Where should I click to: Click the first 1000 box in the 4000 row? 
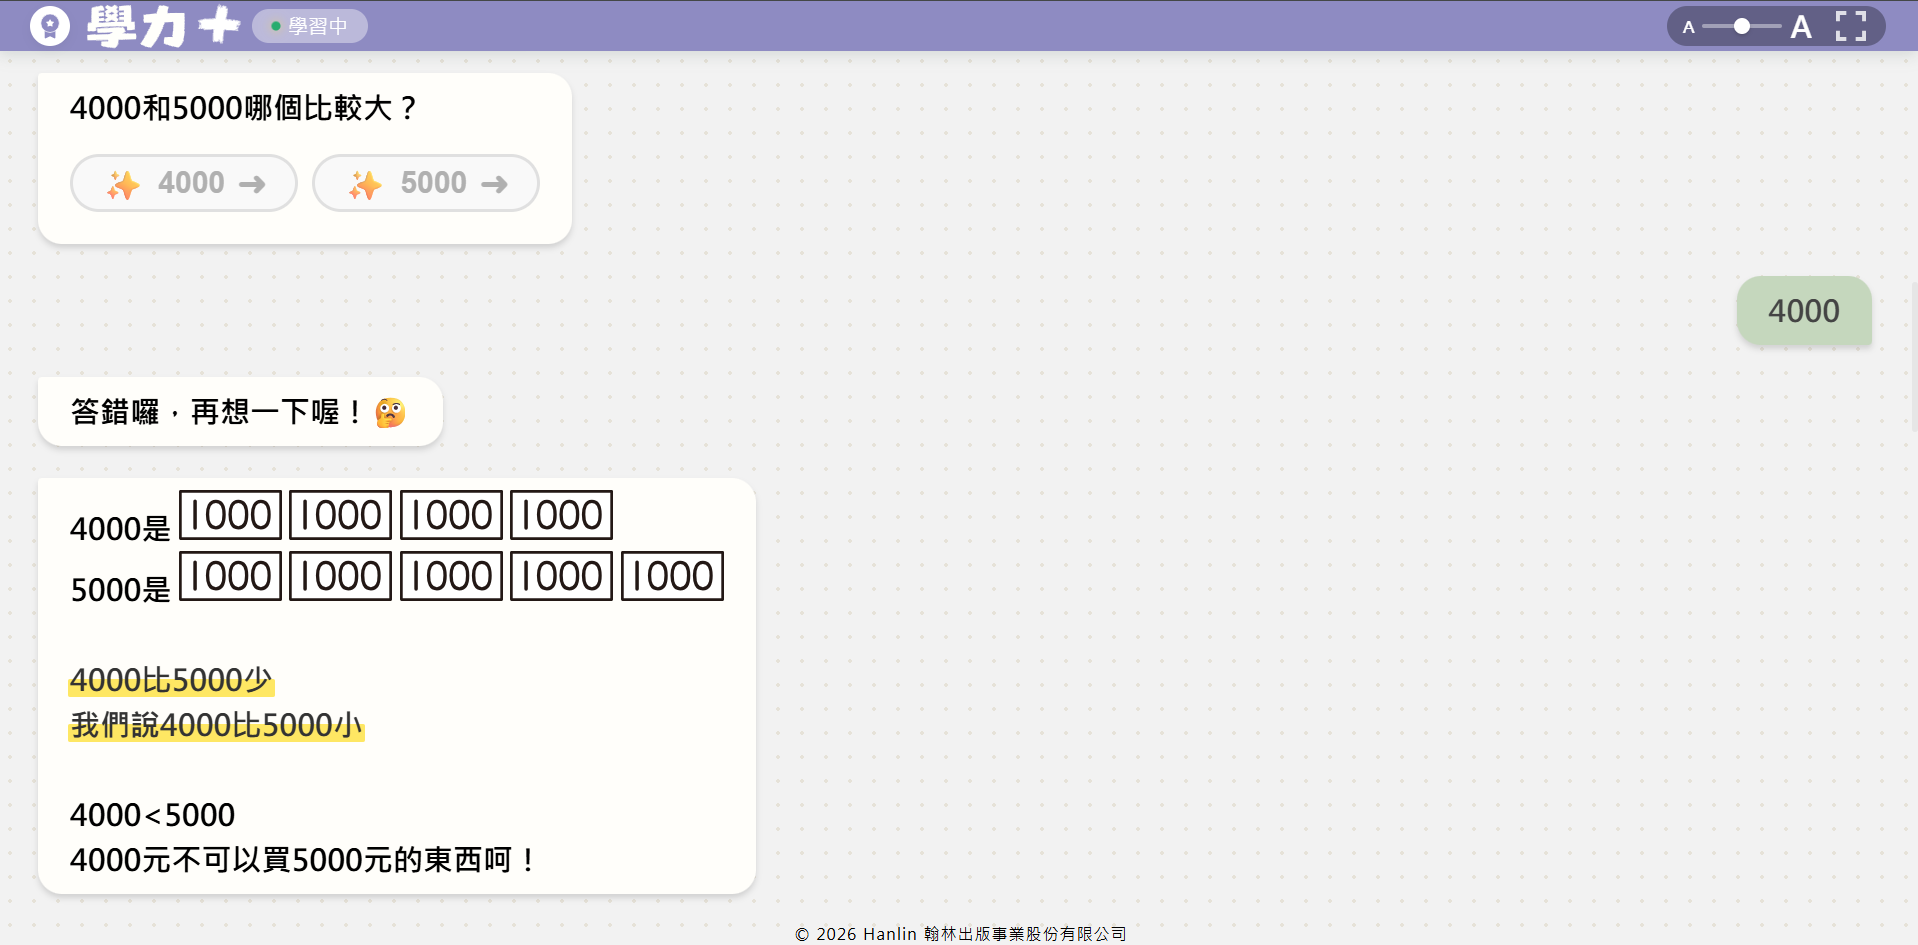pyautogui.click(x=230, y=515)
